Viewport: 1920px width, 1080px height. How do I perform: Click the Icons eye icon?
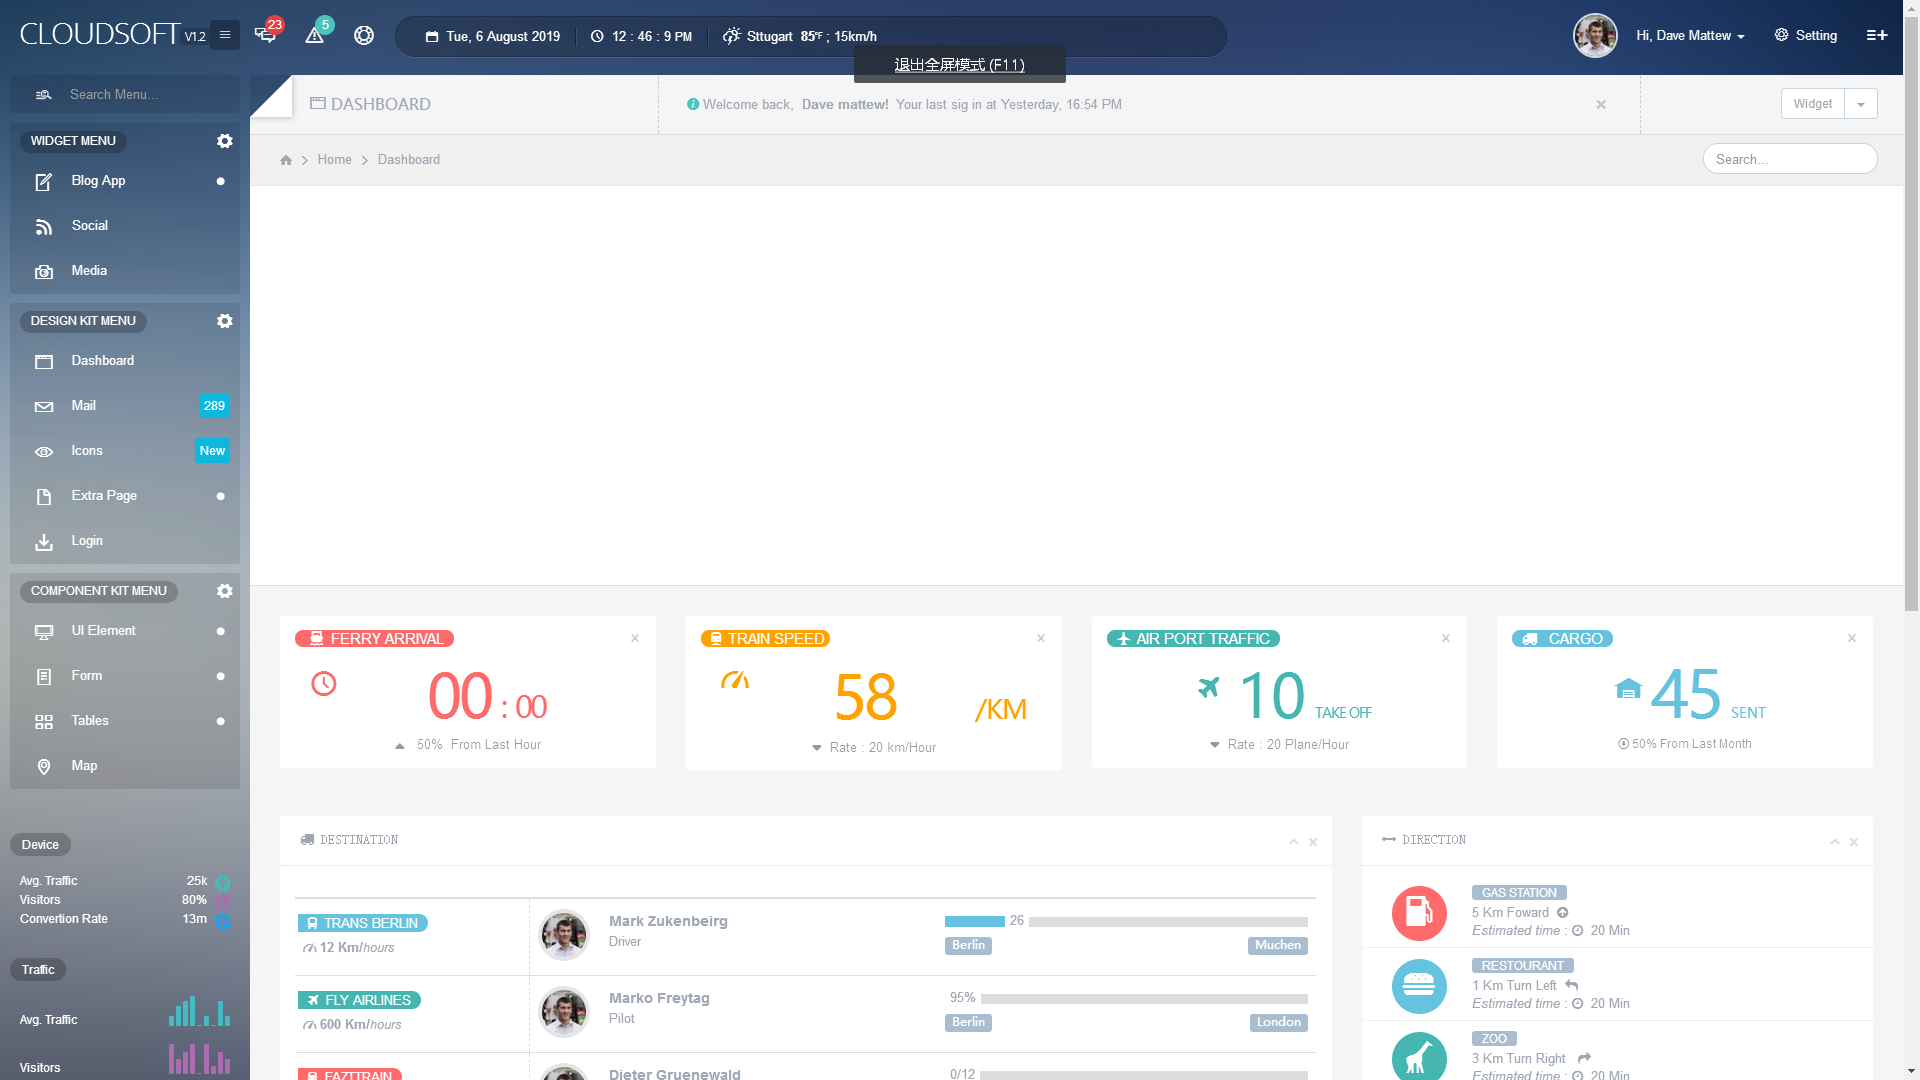click(x=44, y=452)
